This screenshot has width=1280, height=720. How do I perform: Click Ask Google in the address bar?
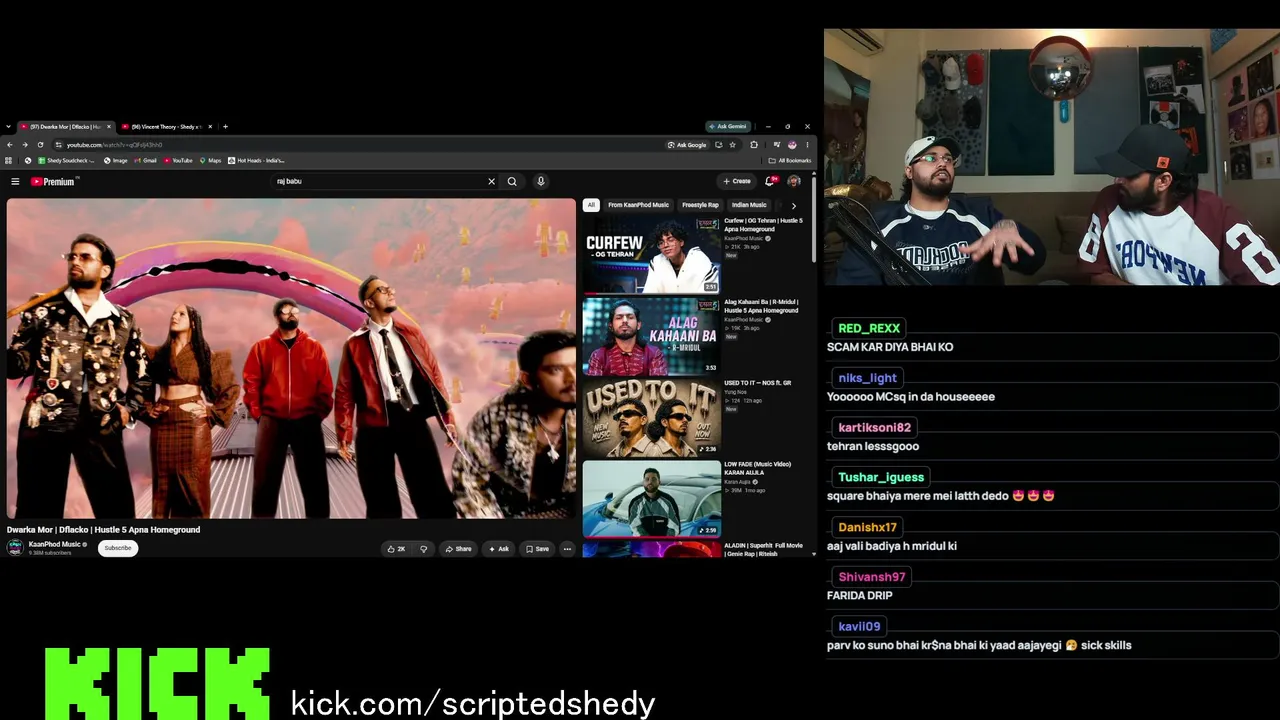687,145
